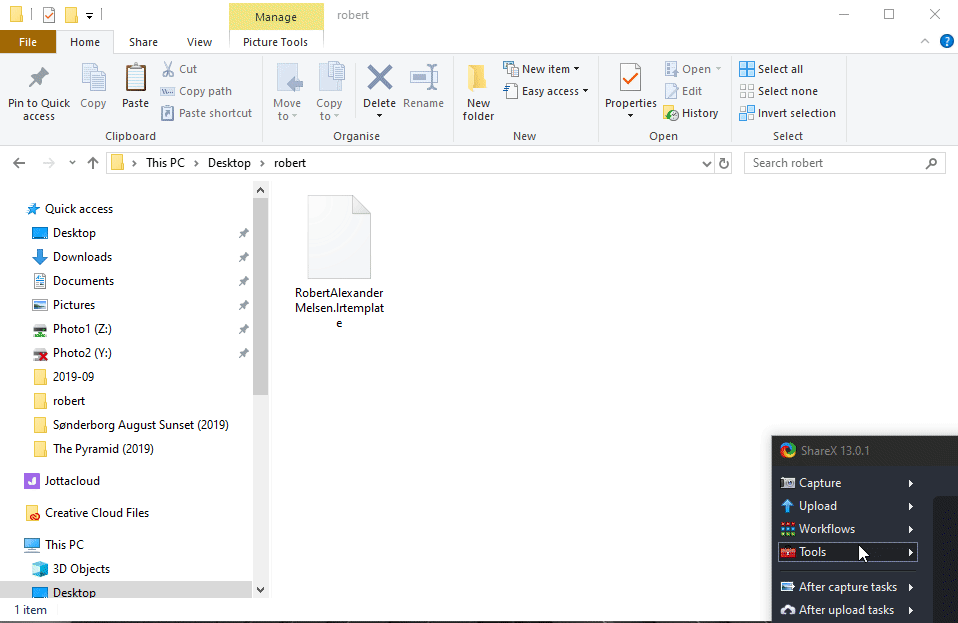Open Pictures in navigation pane

(x=73, y=305)
